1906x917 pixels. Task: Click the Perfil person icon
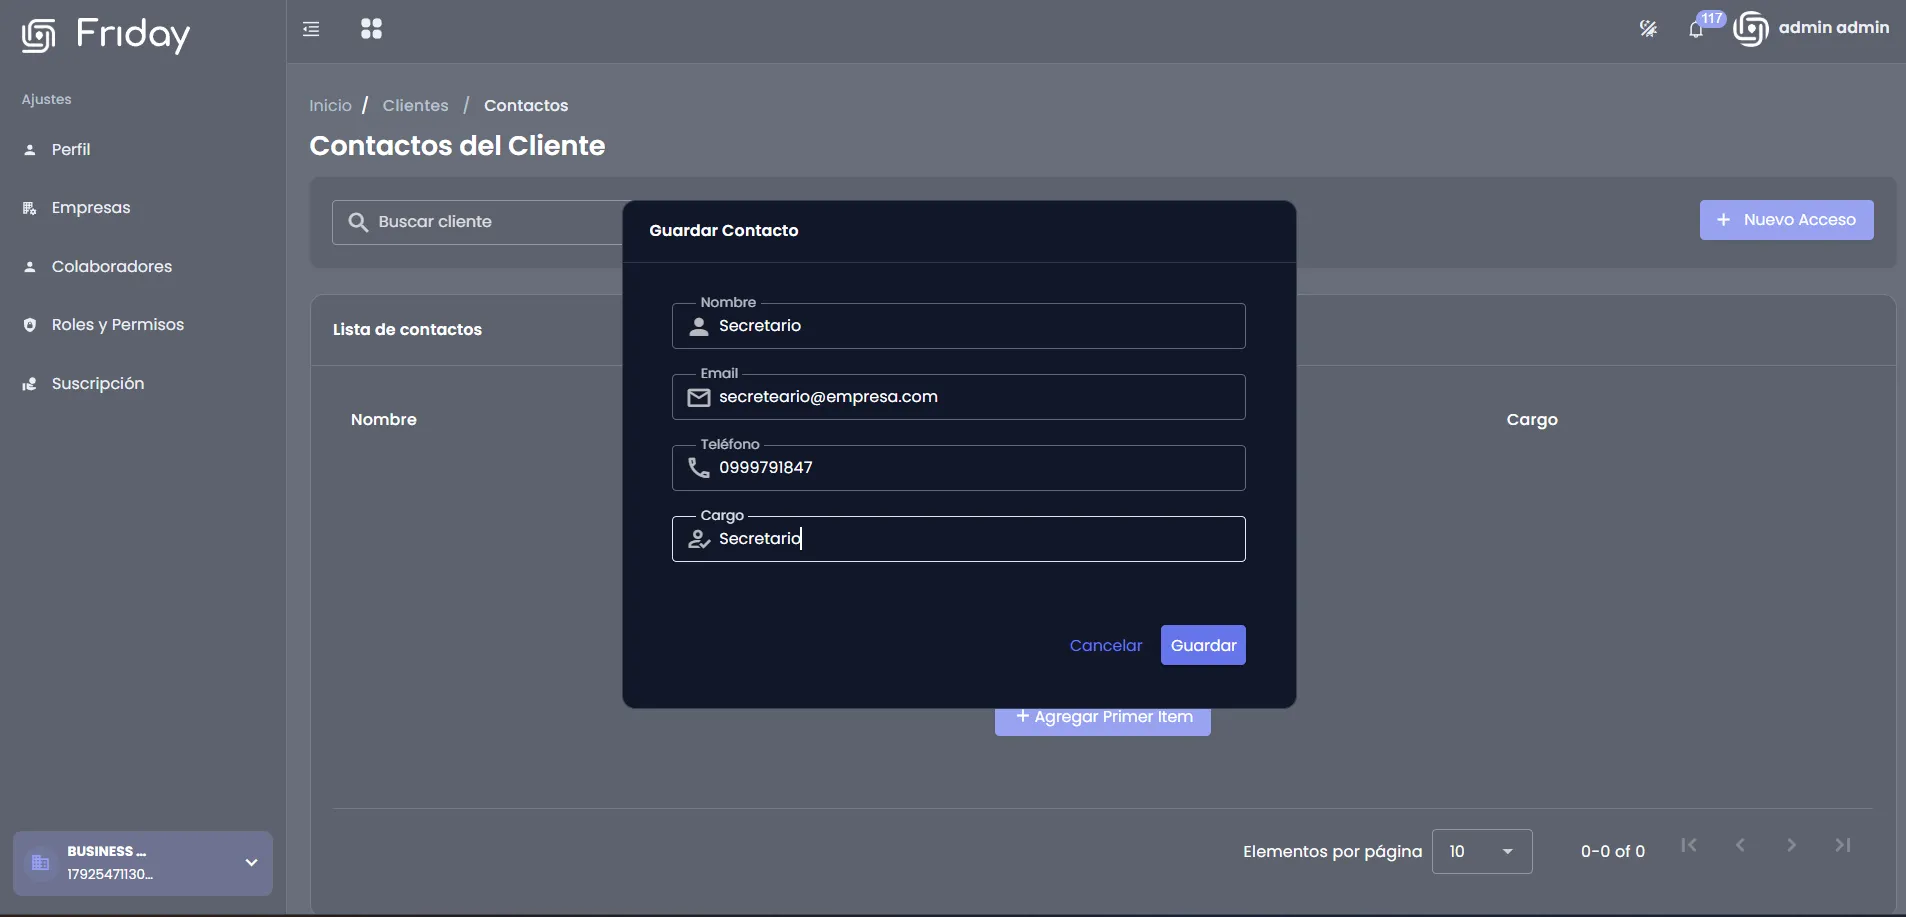coord(30,150)
